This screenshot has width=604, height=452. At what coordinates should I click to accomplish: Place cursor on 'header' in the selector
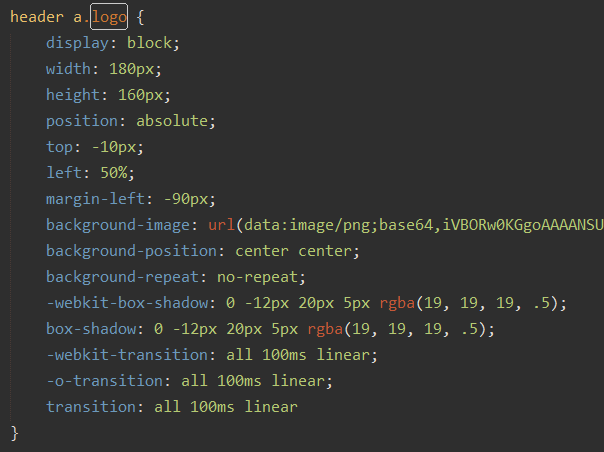pos(37,18)
